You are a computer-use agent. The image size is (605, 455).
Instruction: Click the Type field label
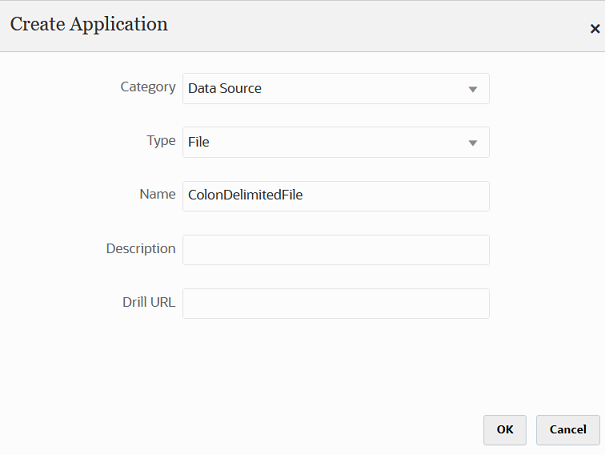pos(161,141)
